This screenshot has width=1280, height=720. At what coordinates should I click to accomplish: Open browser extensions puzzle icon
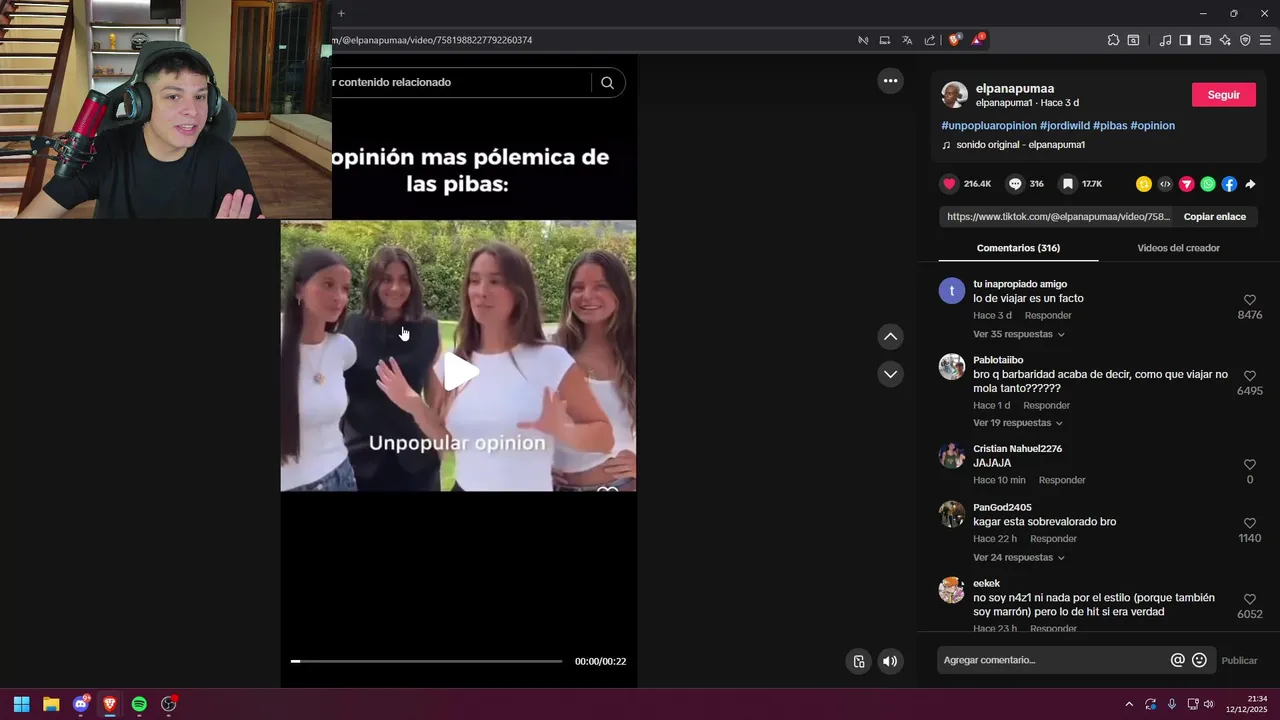(1113, 40)
